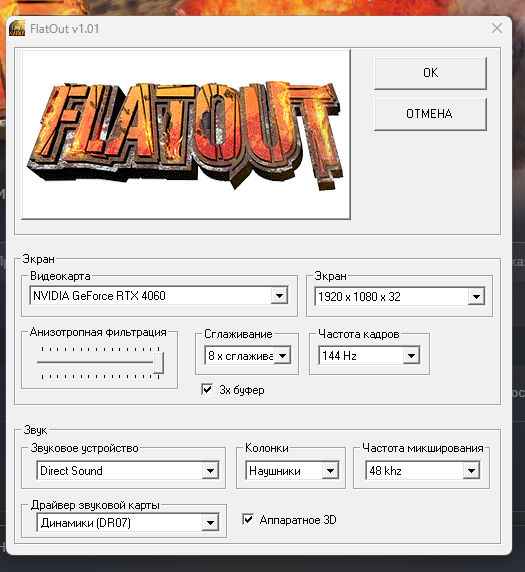Expand the Экран resolution dropdown arrow
This screenshot has width=525, height=572.
(x=476, y=297)
